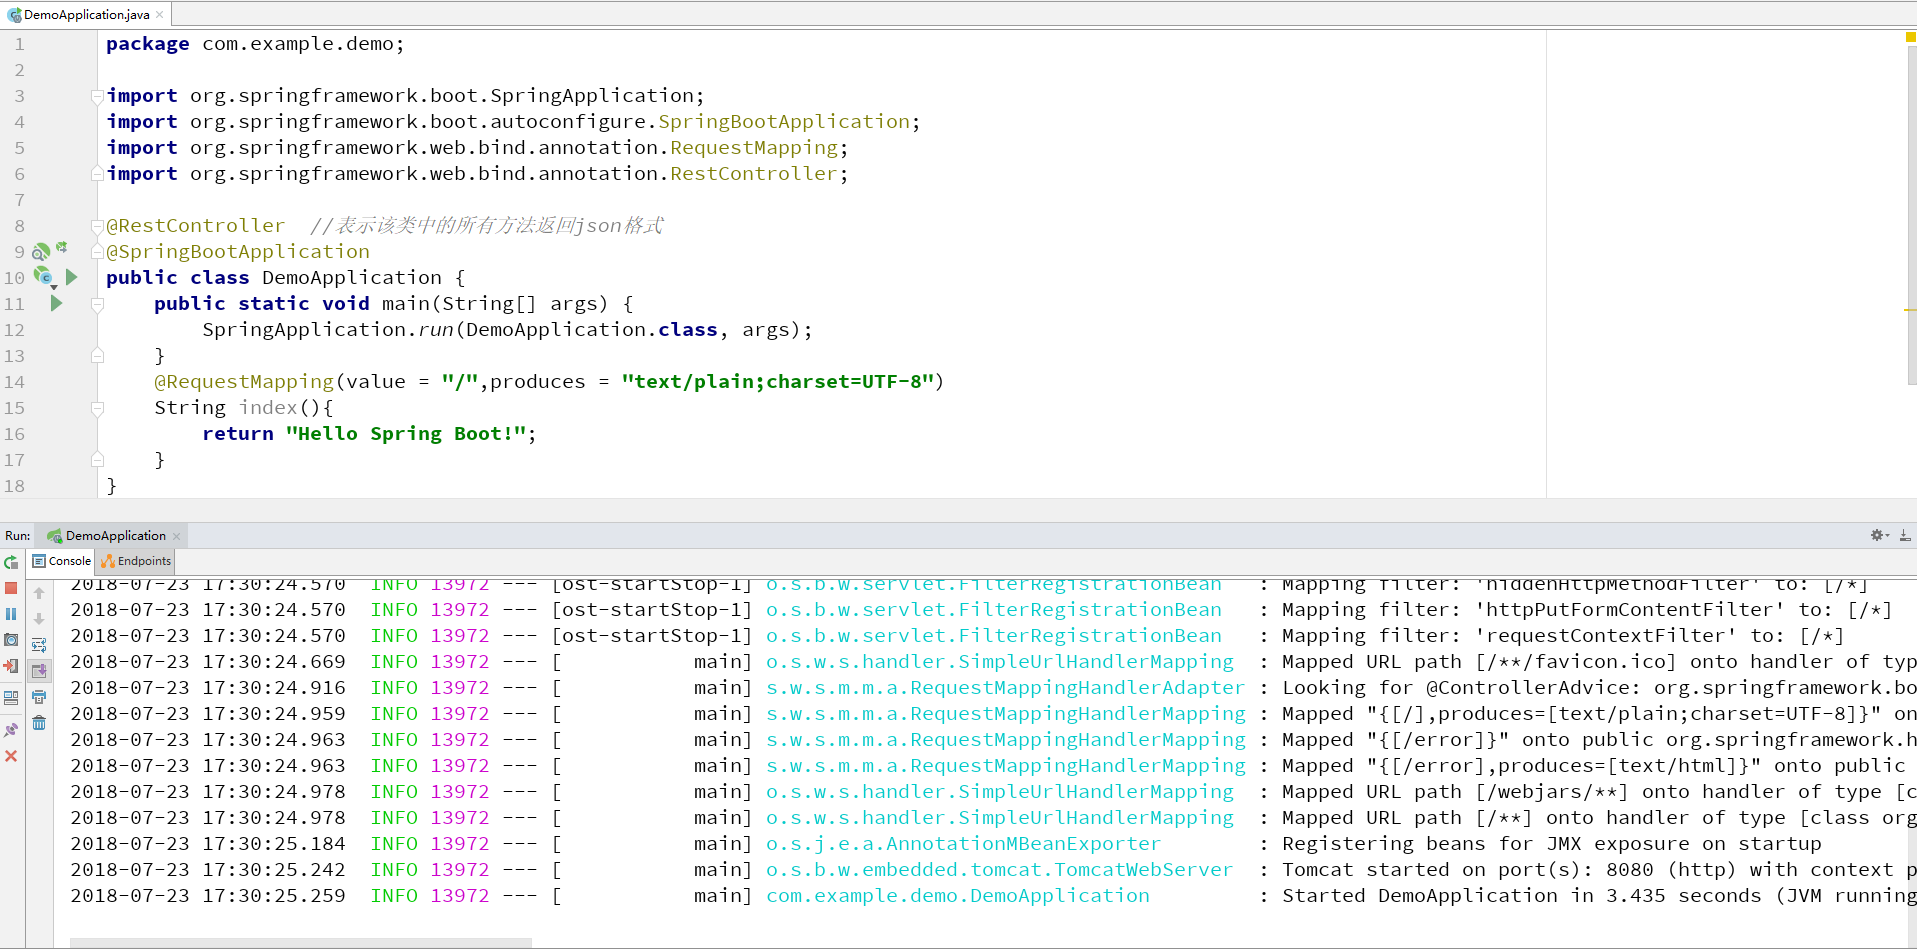Screen dimensions: 1917x949
Task: Click RestController in the line 6 import
Action: (754, 174)
